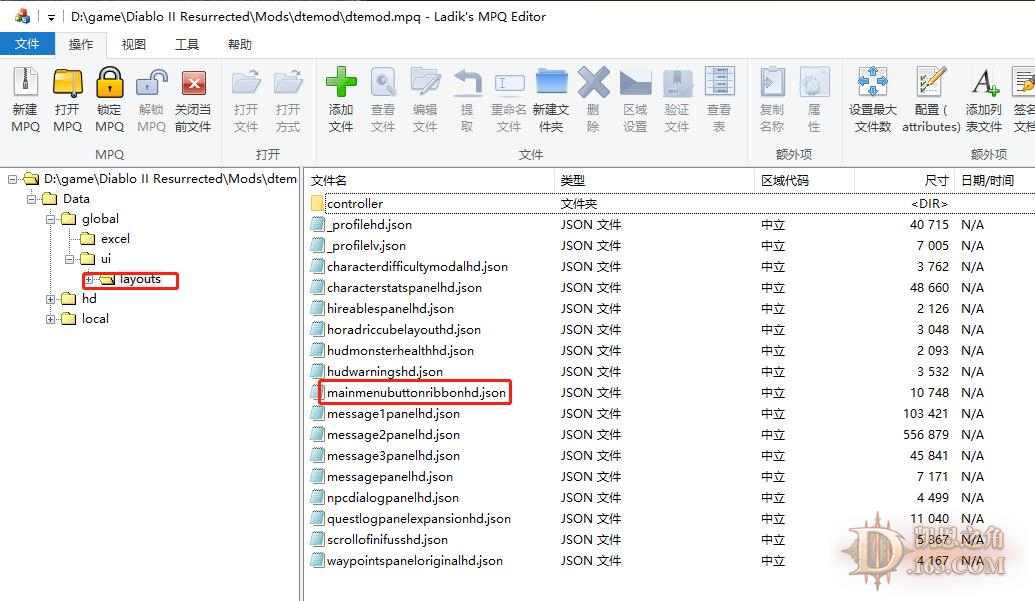This screenshot has height=601, width=1035.
Task: Click the Copy Name (复制名称) icon
Action: [772, 82]
